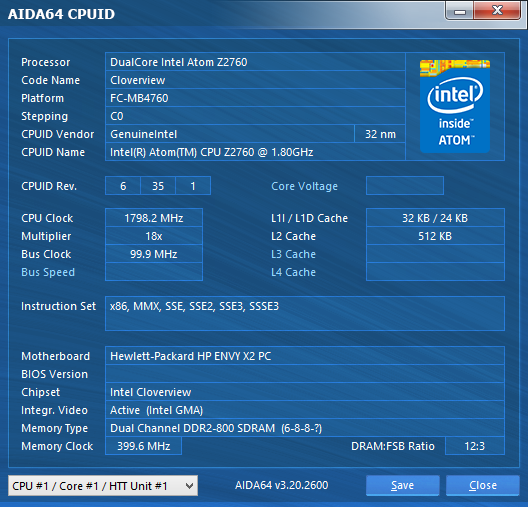528x507 pixels.
Task: Click the Intel inside Atom logo
Action: [x=455, y=106]
